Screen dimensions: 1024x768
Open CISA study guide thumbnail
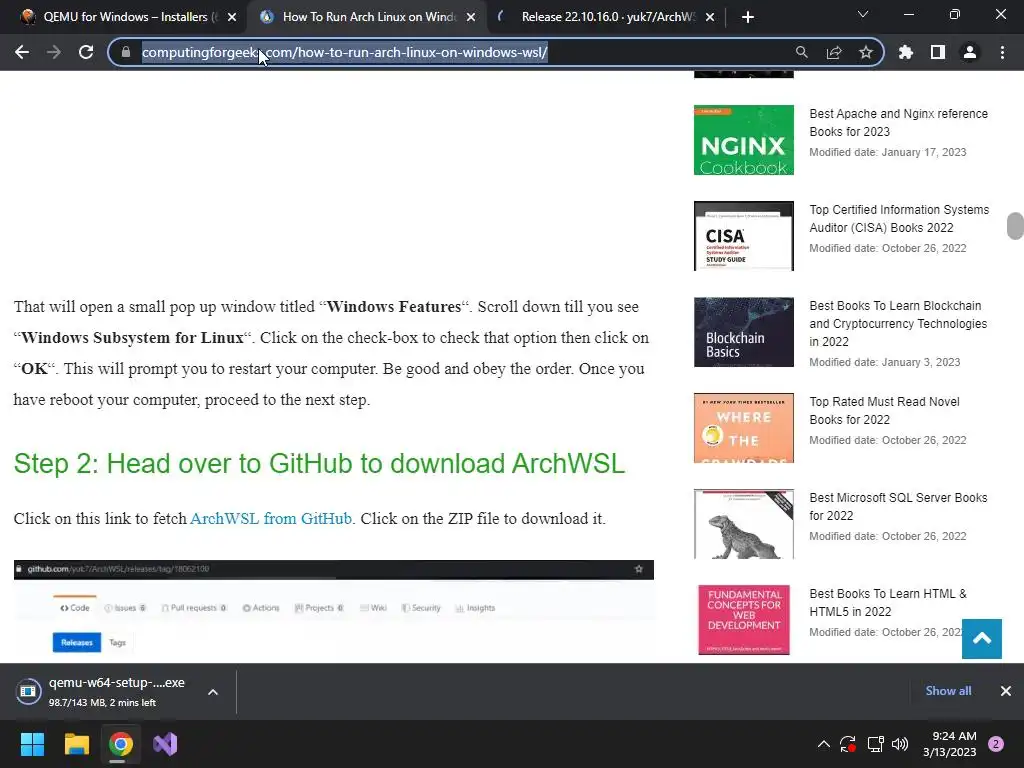click(x=744, y=236)
